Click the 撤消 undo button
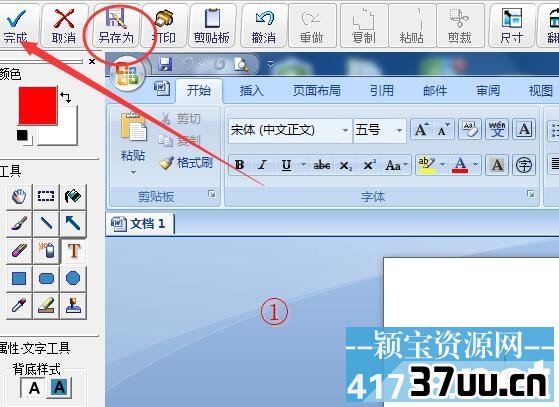 point(264,26)
